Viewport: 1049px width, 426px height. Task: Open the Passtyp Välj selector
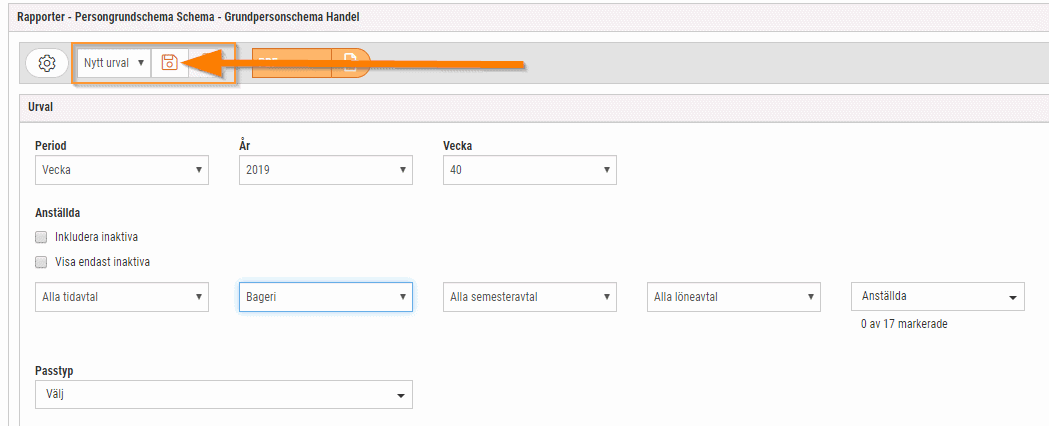[223, 395]
